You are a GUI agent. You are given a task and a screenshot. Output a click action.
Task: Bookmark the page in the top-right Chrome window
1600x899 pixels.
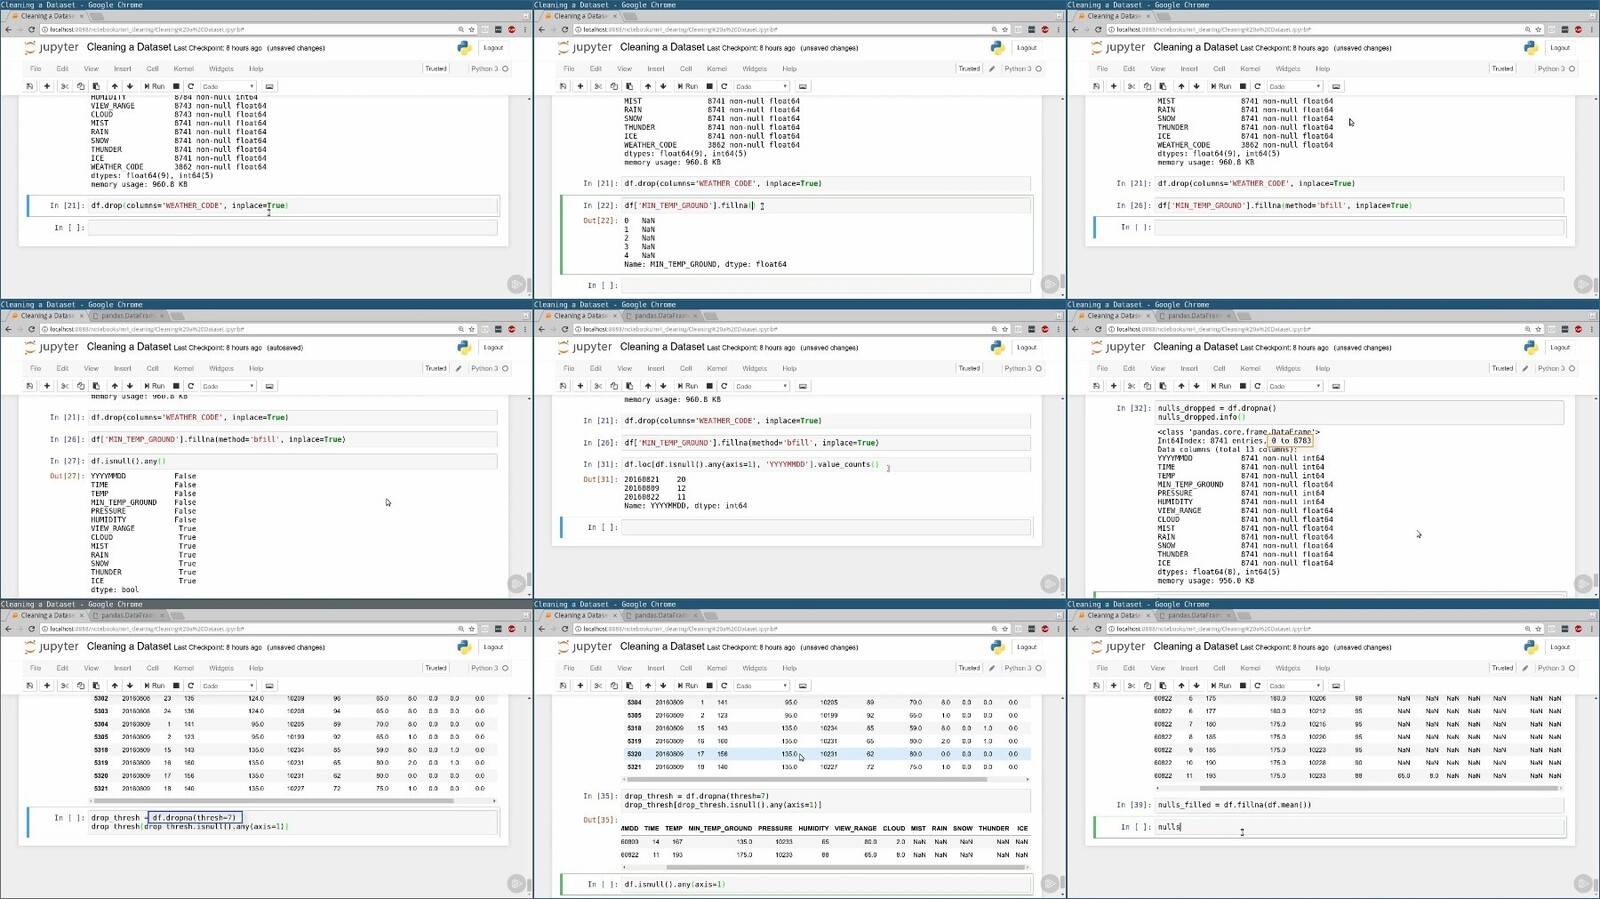pos(1538,29)
